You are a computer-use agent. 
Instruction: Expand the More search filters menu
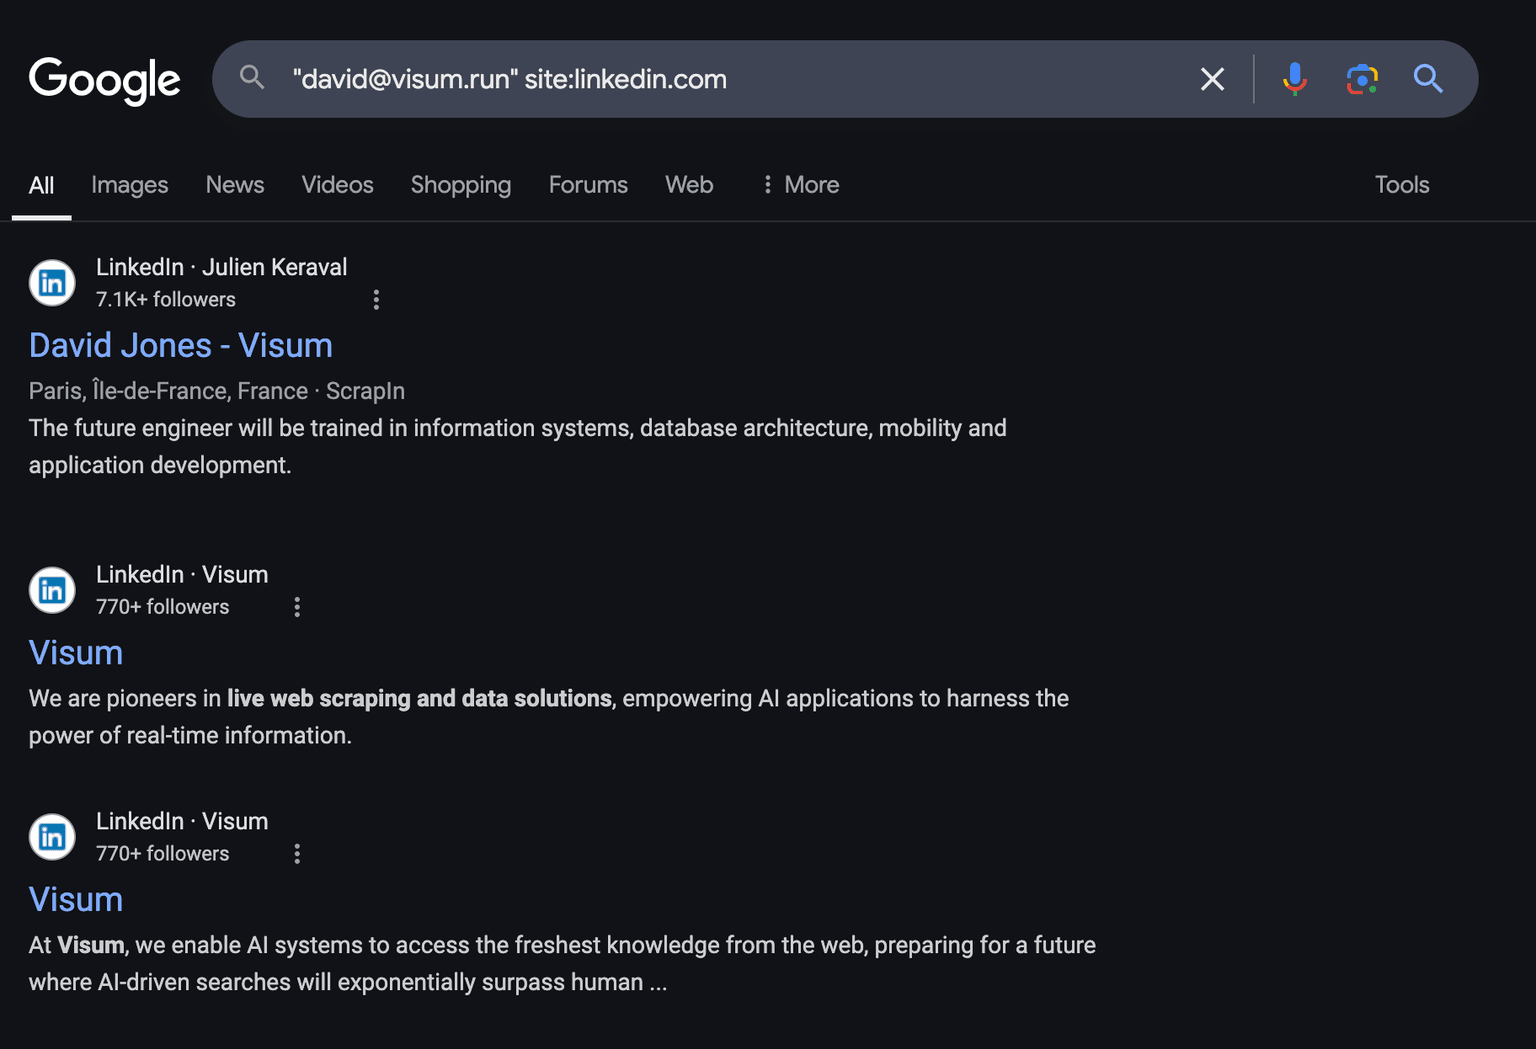pyautogui.click(x=800, y=185)
